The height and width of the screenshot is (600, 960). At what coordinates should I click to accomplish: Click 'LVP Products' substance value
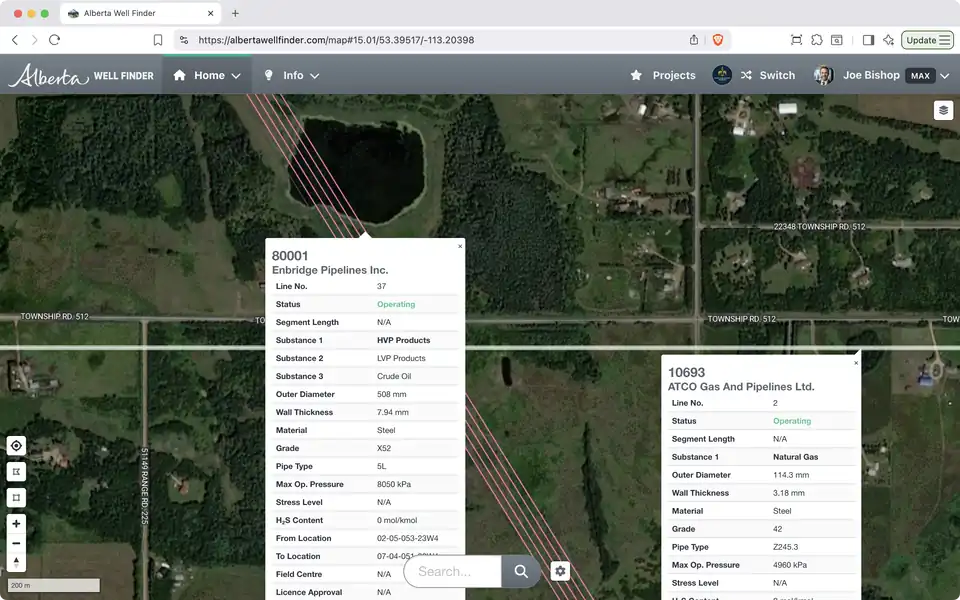401,358
